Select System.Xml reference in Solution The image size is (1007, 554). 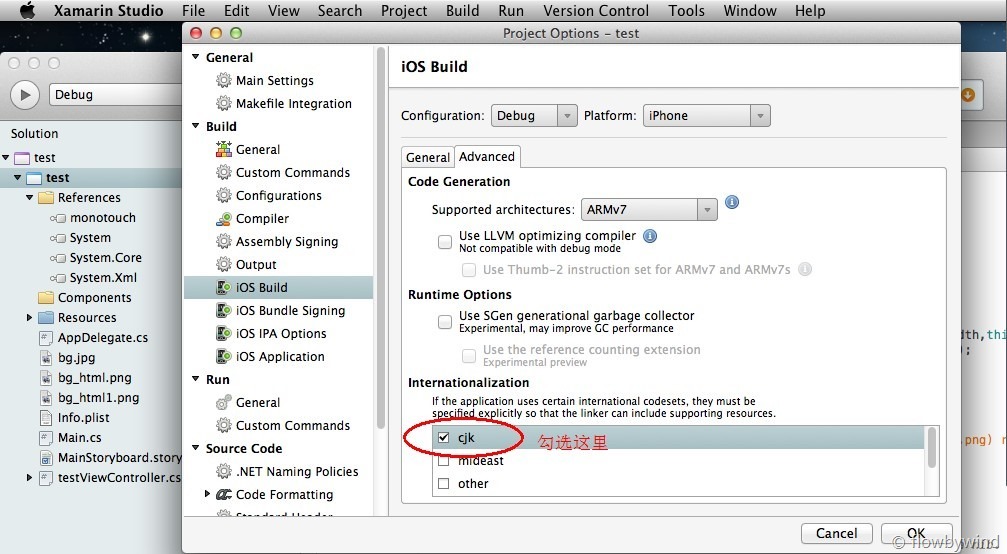(103, 278)
